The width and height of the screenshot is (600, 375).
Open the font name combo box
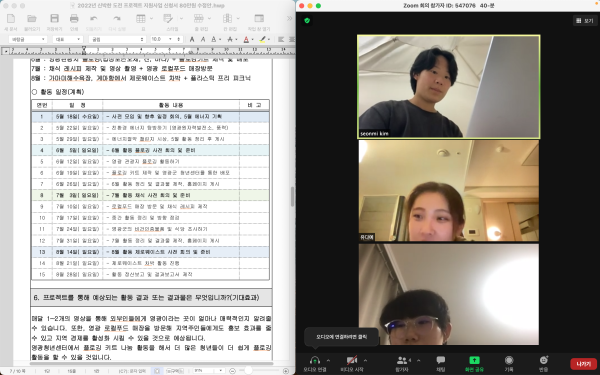click(117, 39)
